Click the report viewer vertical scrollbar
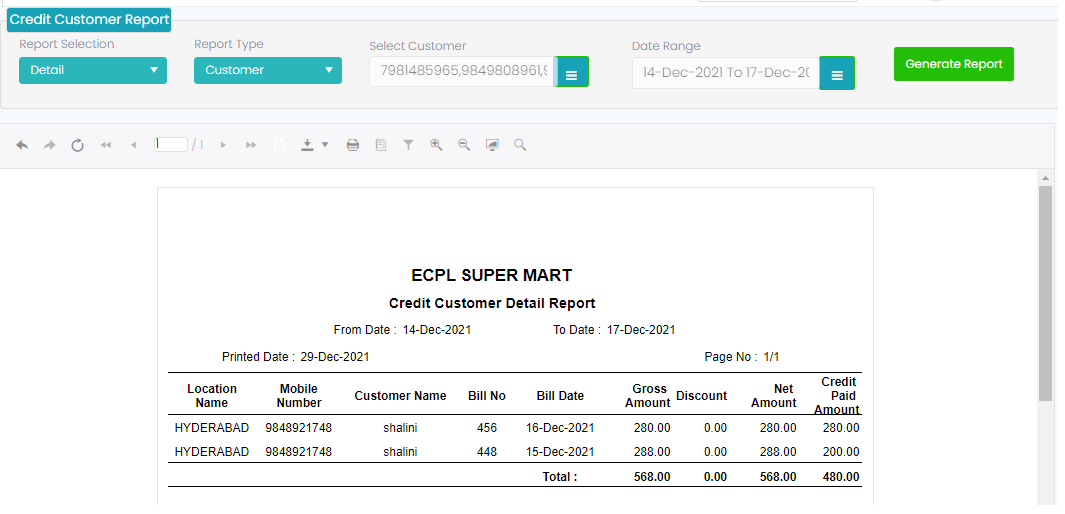The width and height of the screenshot is (1065, 514). coord(1045,293)
